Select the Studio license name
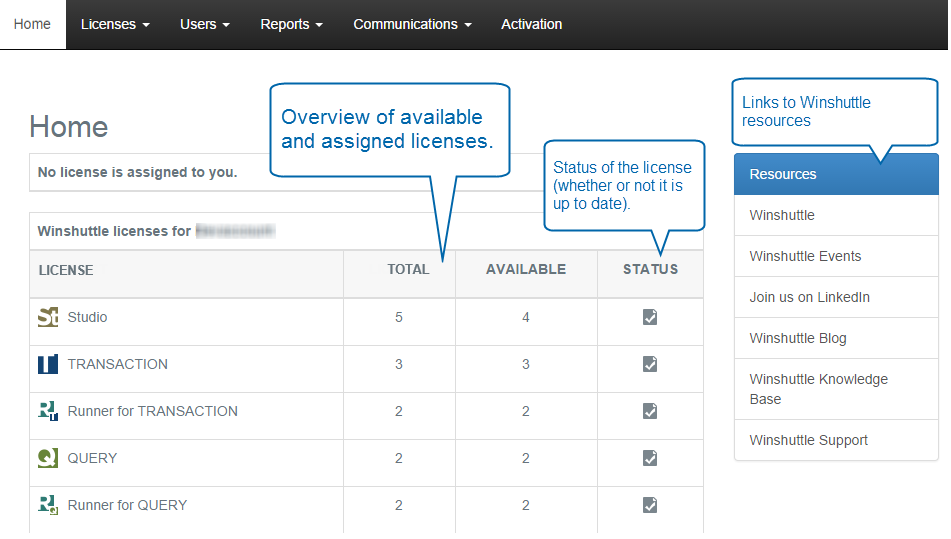 [87, 317]
